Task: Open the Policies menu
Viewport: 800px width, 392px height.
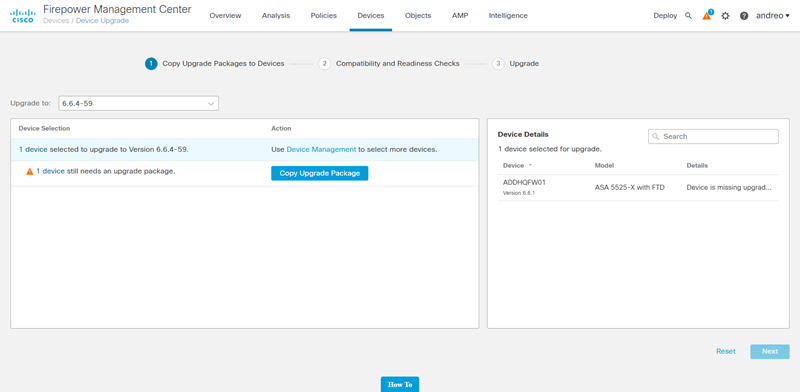Action: click(x=323, y=16)
